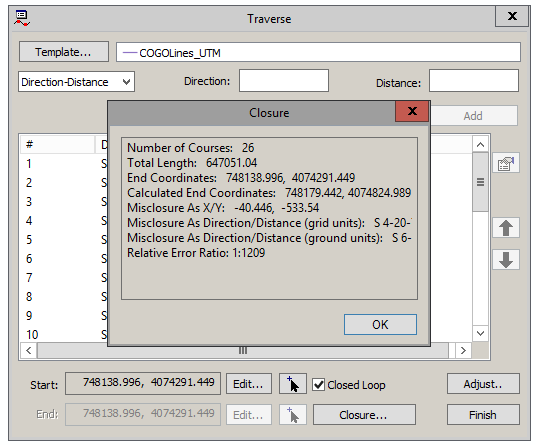Select course row 4 in the list
The height and width of the screenshot is (445, 536).
[64, 221]
